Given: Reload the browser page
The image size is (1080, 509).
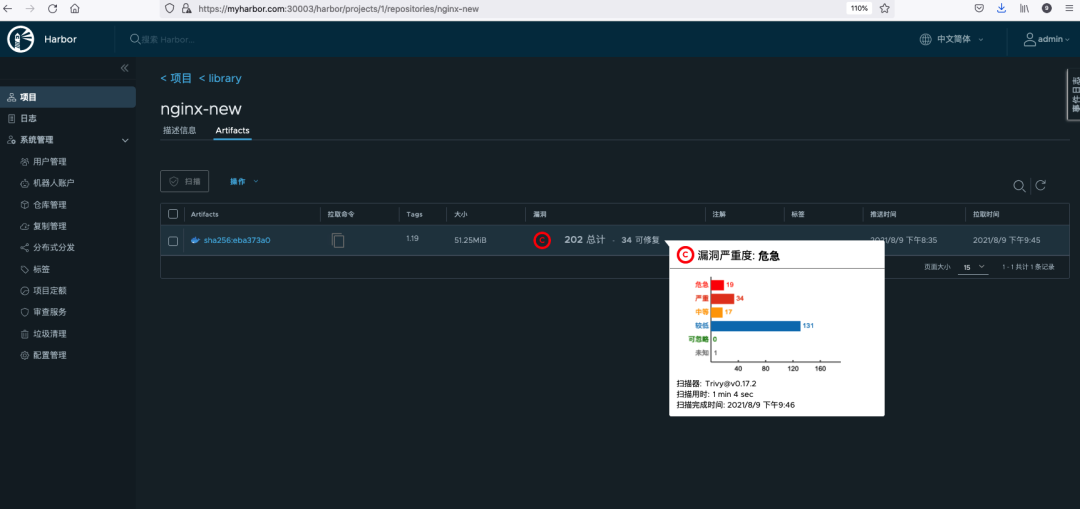Looking at the screenshot, I should point(52,8).
